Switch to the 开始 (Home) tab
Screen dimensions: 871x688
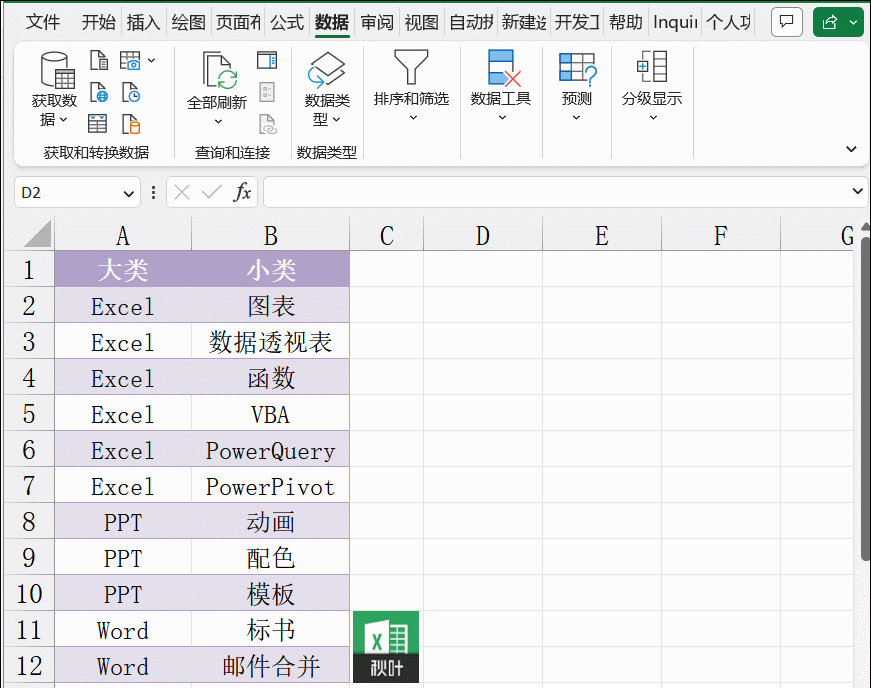(x=99, y=22)
